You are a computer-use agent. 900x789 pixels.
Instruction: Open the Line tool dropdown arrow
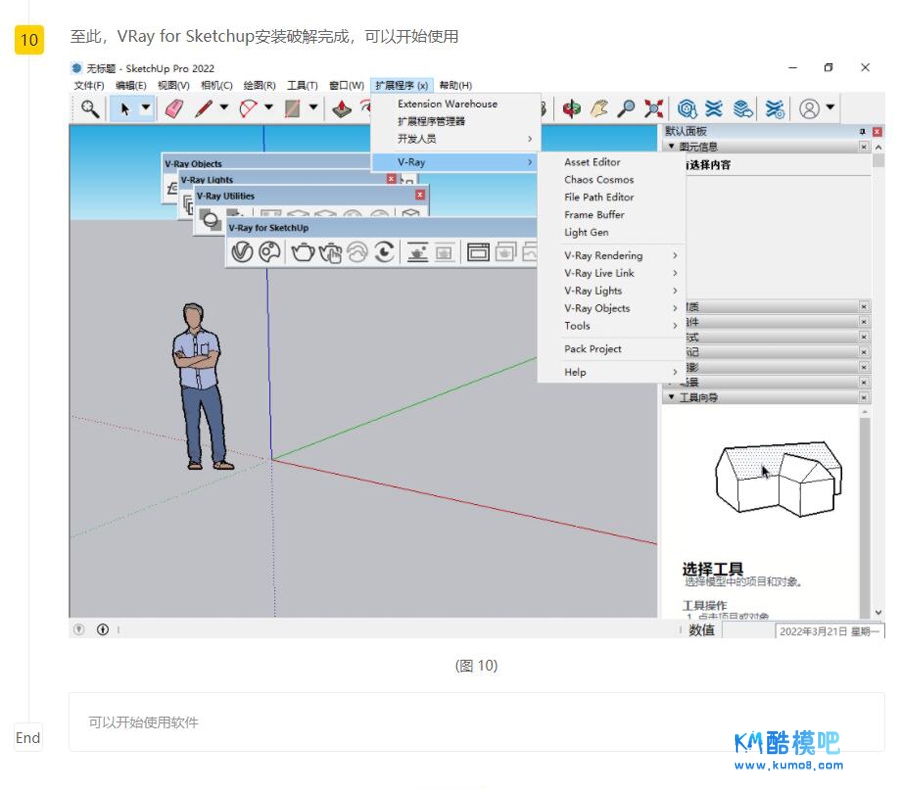pyautogui.click(x=224, y=107)
